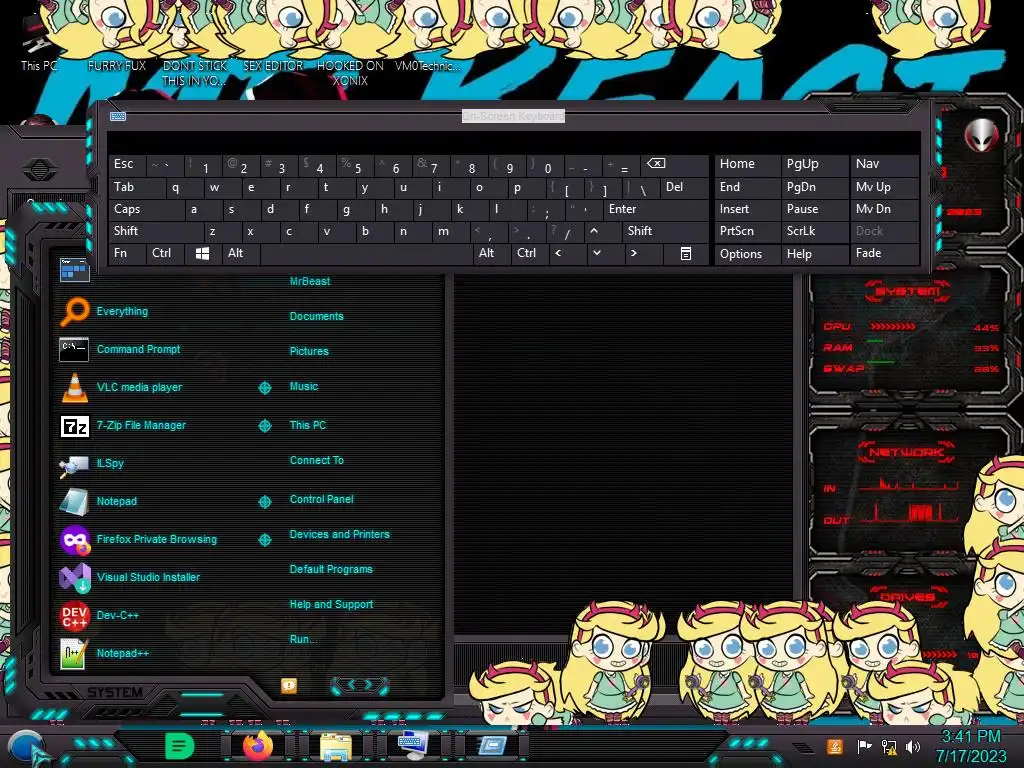Click the MrBeast user folder link
This screenshot has width=1024, height=768.
point(310,281)
